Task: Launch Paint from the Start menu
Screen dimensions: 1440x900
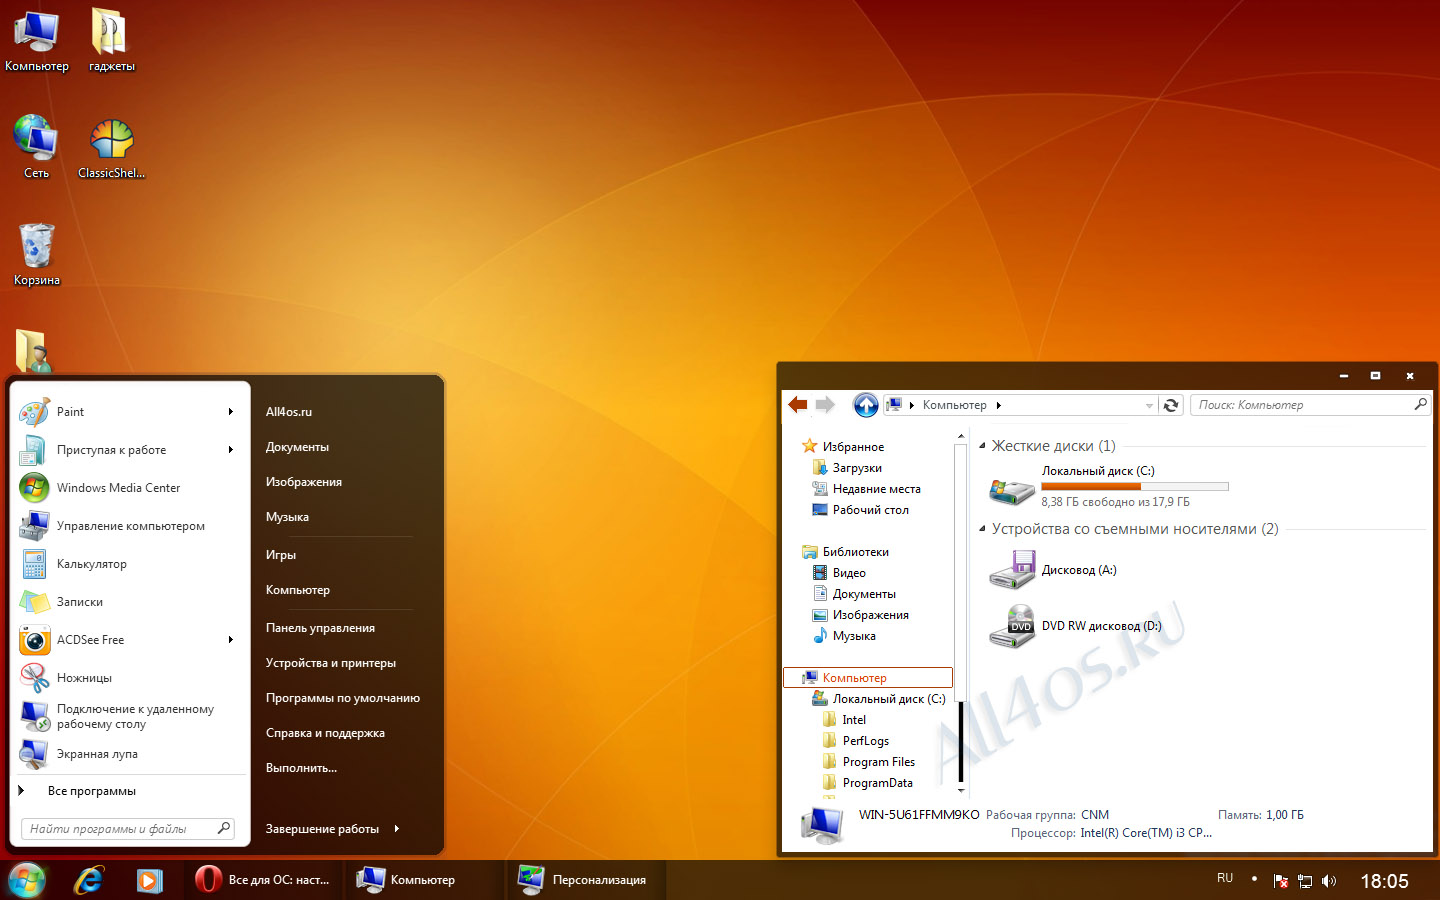Action: [128, 412]
